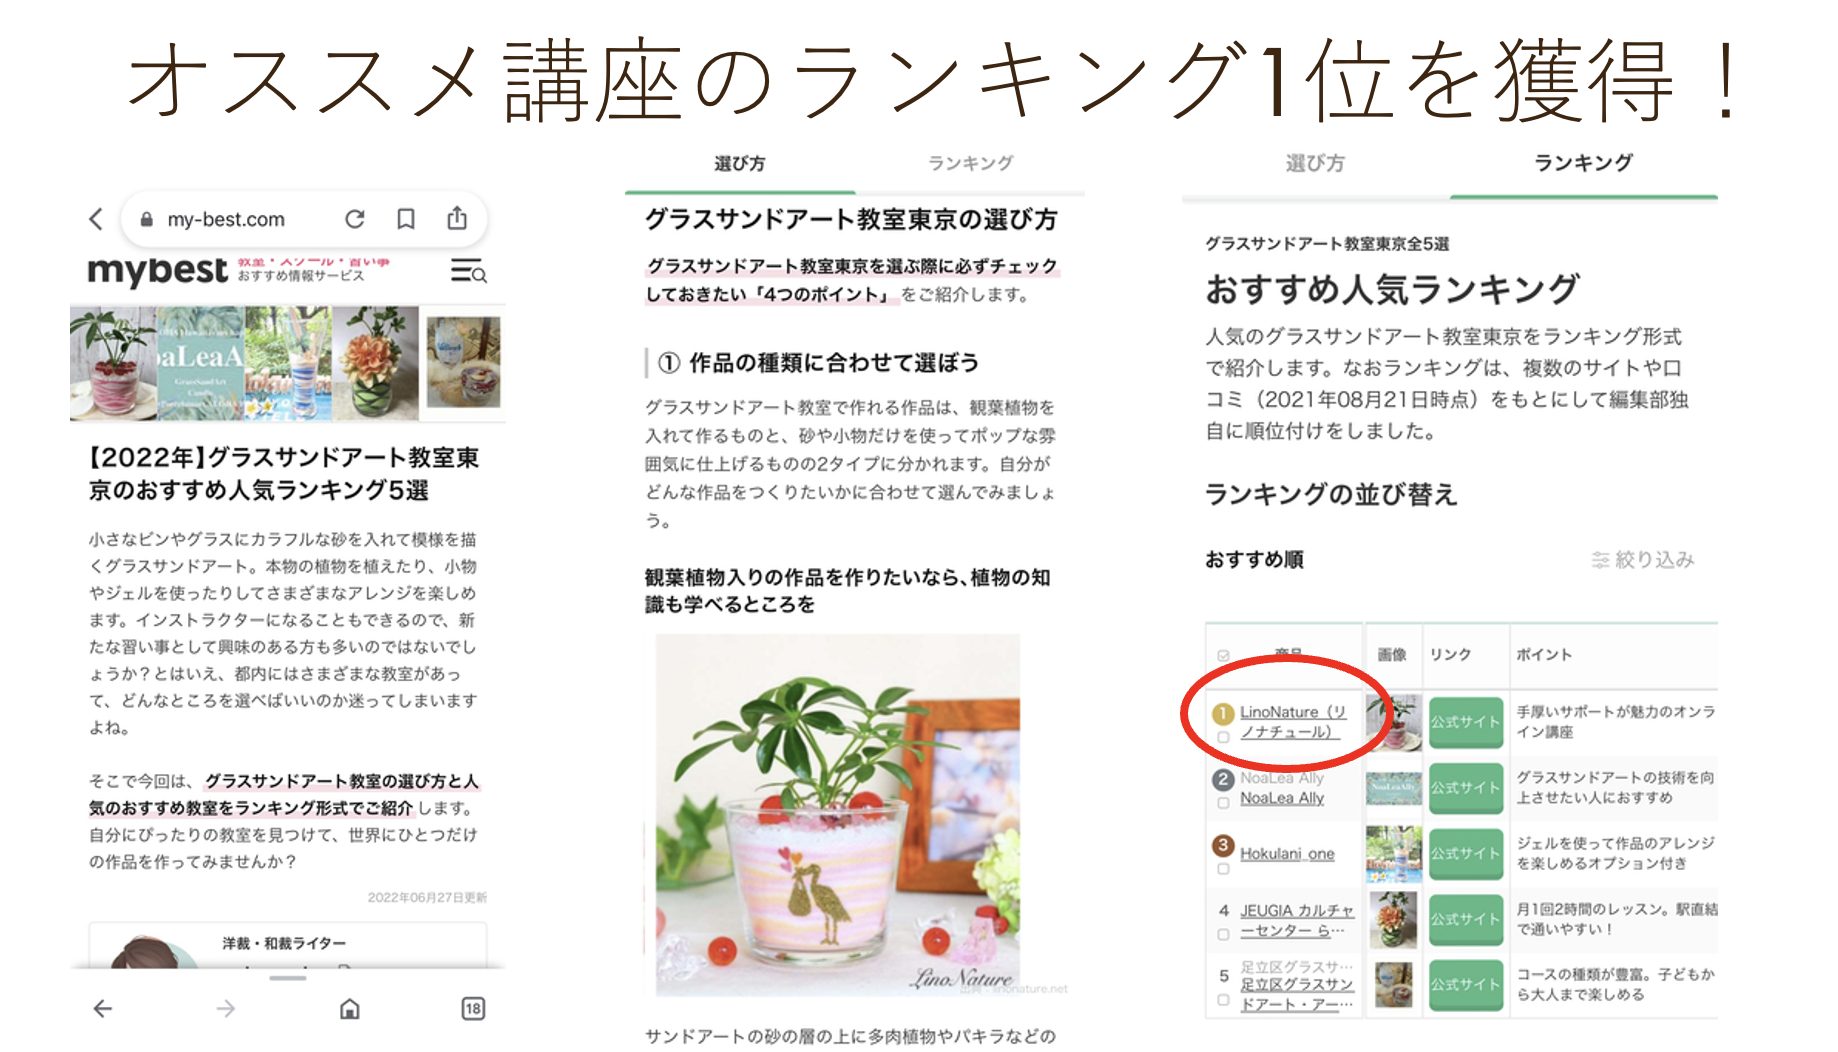Reload the my-best.com page
Screen dimensions: 1838x1052
354,219
